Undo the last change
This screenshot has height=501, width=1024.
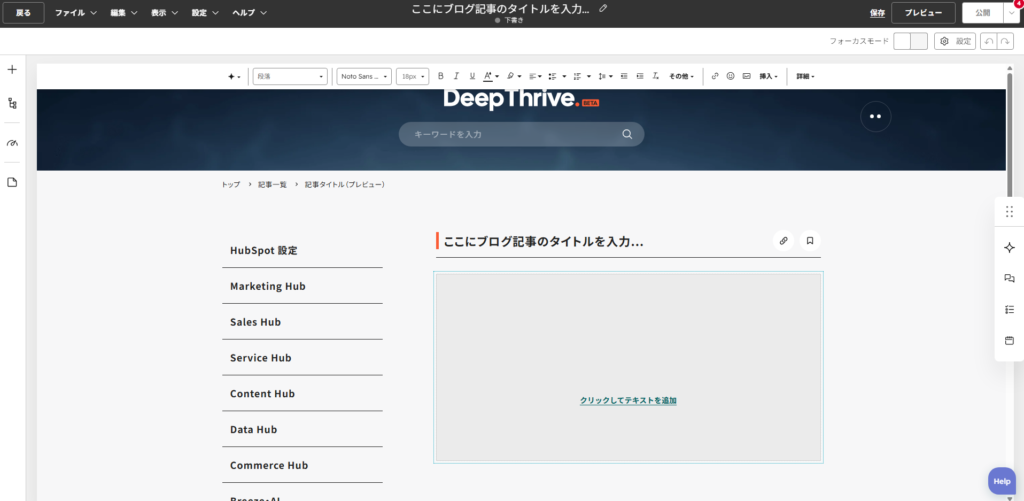[989, 41]
